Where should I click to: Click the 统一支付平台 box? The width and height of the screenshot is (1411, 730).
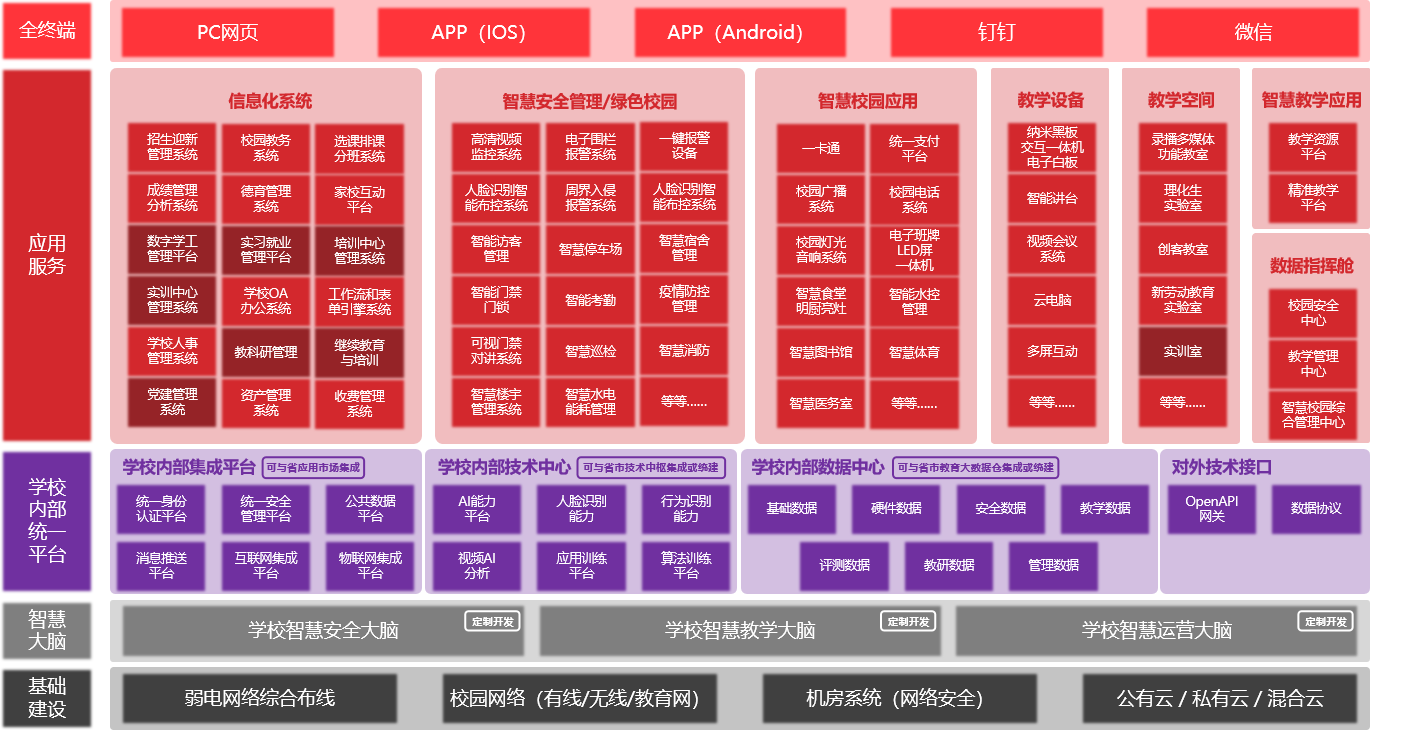pos(914,148)
